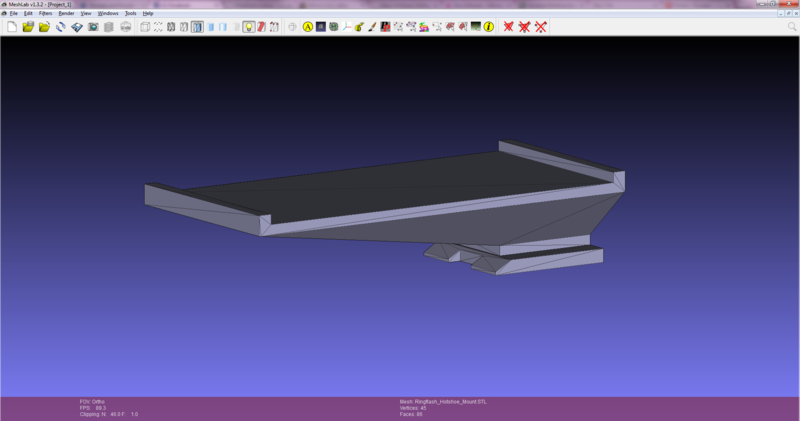Create a new empty project
This screenshot has height=421, width=800.
tap(12, 27)
